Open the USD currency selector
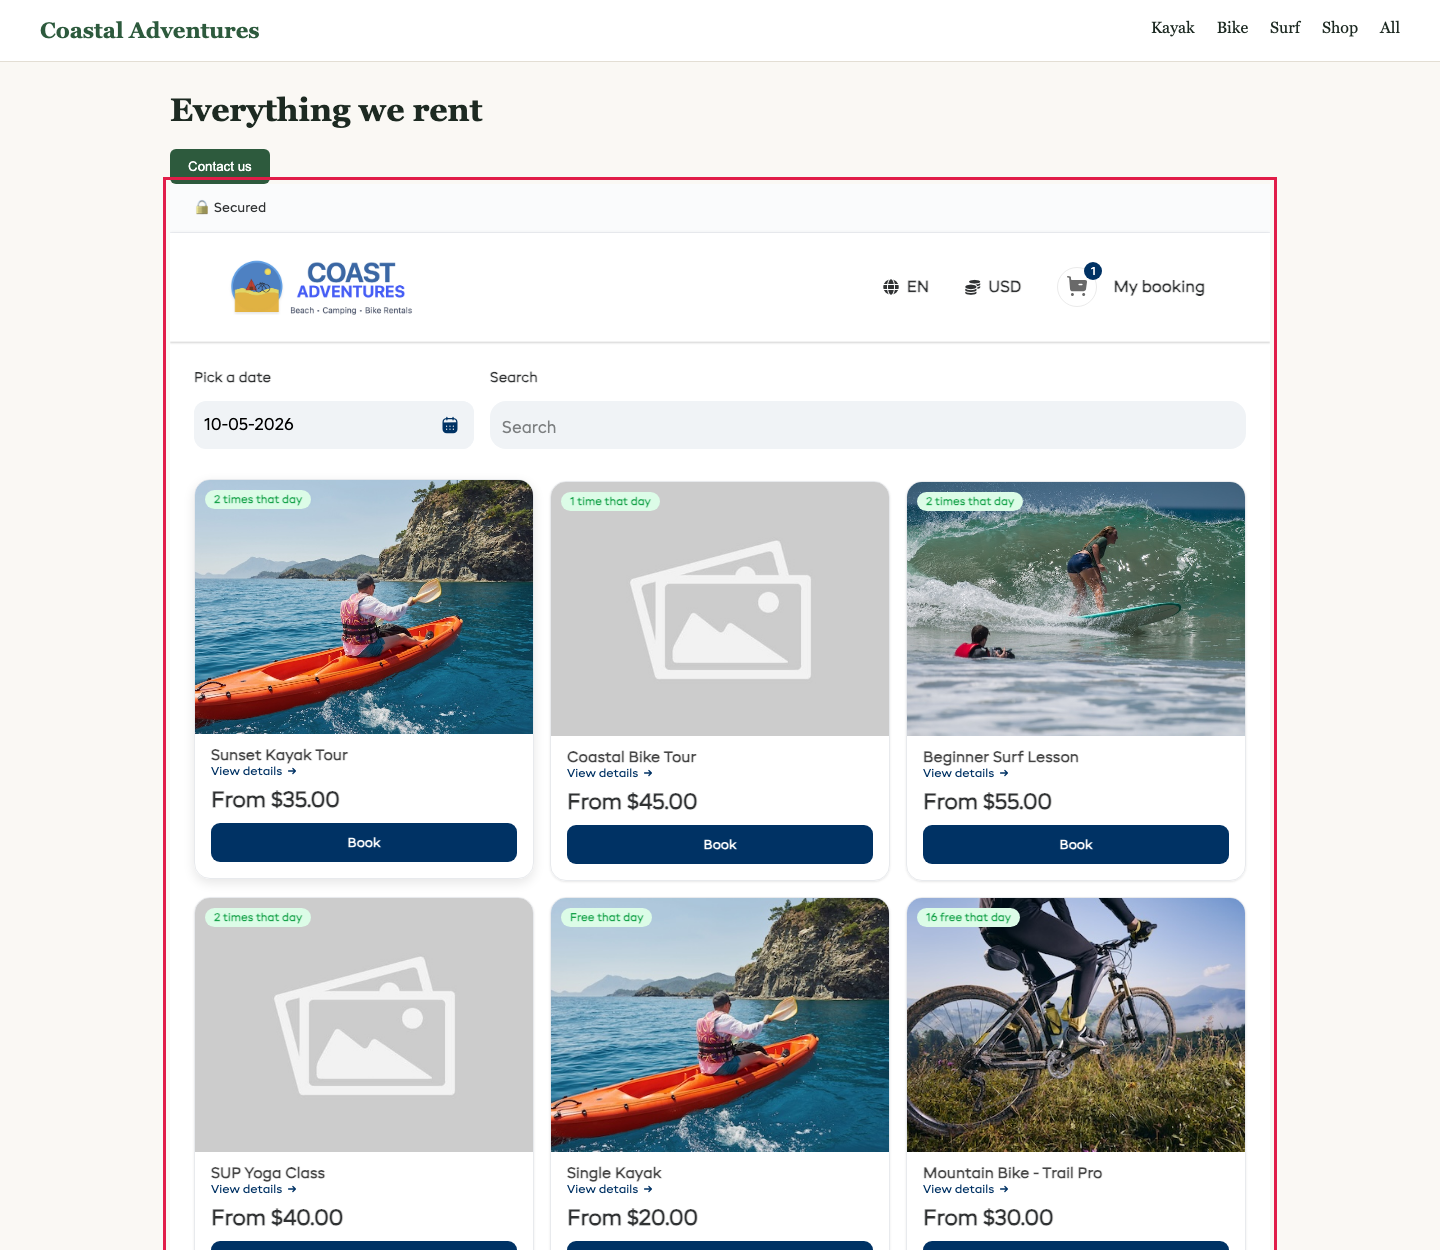 tap(993, 287)
